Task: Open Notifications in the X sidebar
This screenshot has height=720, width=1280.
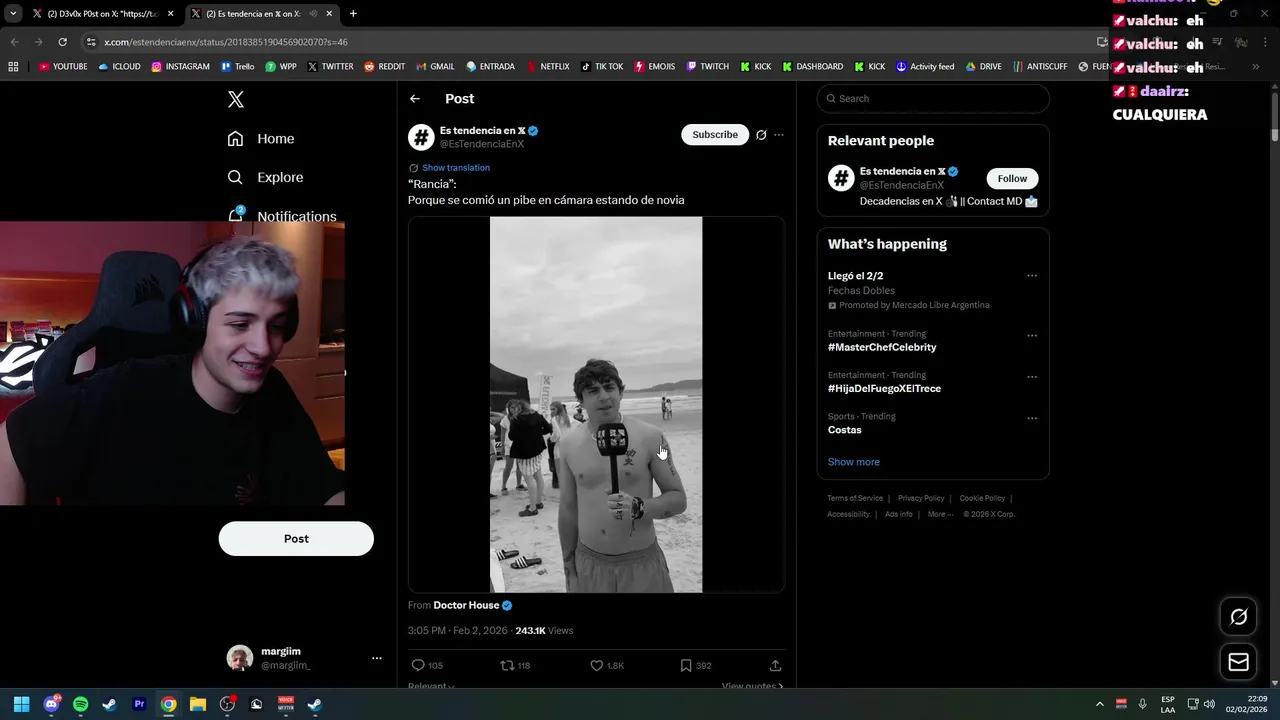Action: click(282, 215)
